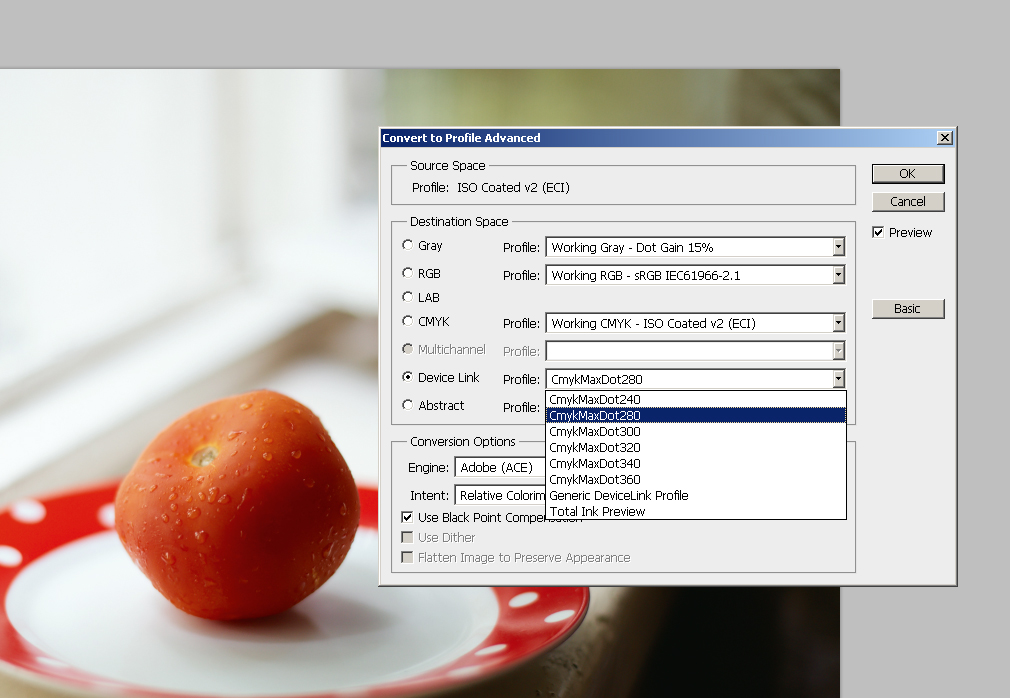1010x698 pixels.
Task: Confirm conversion with OK button
Action: click(x=908, y=174)
